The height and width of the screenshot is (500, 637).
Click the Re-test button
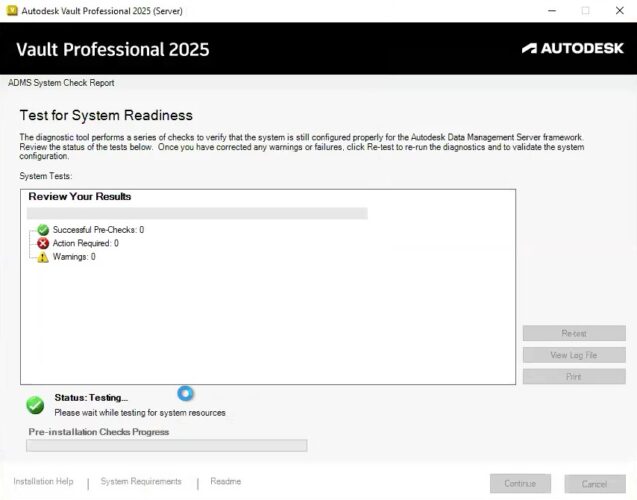(x=574, y=333)
